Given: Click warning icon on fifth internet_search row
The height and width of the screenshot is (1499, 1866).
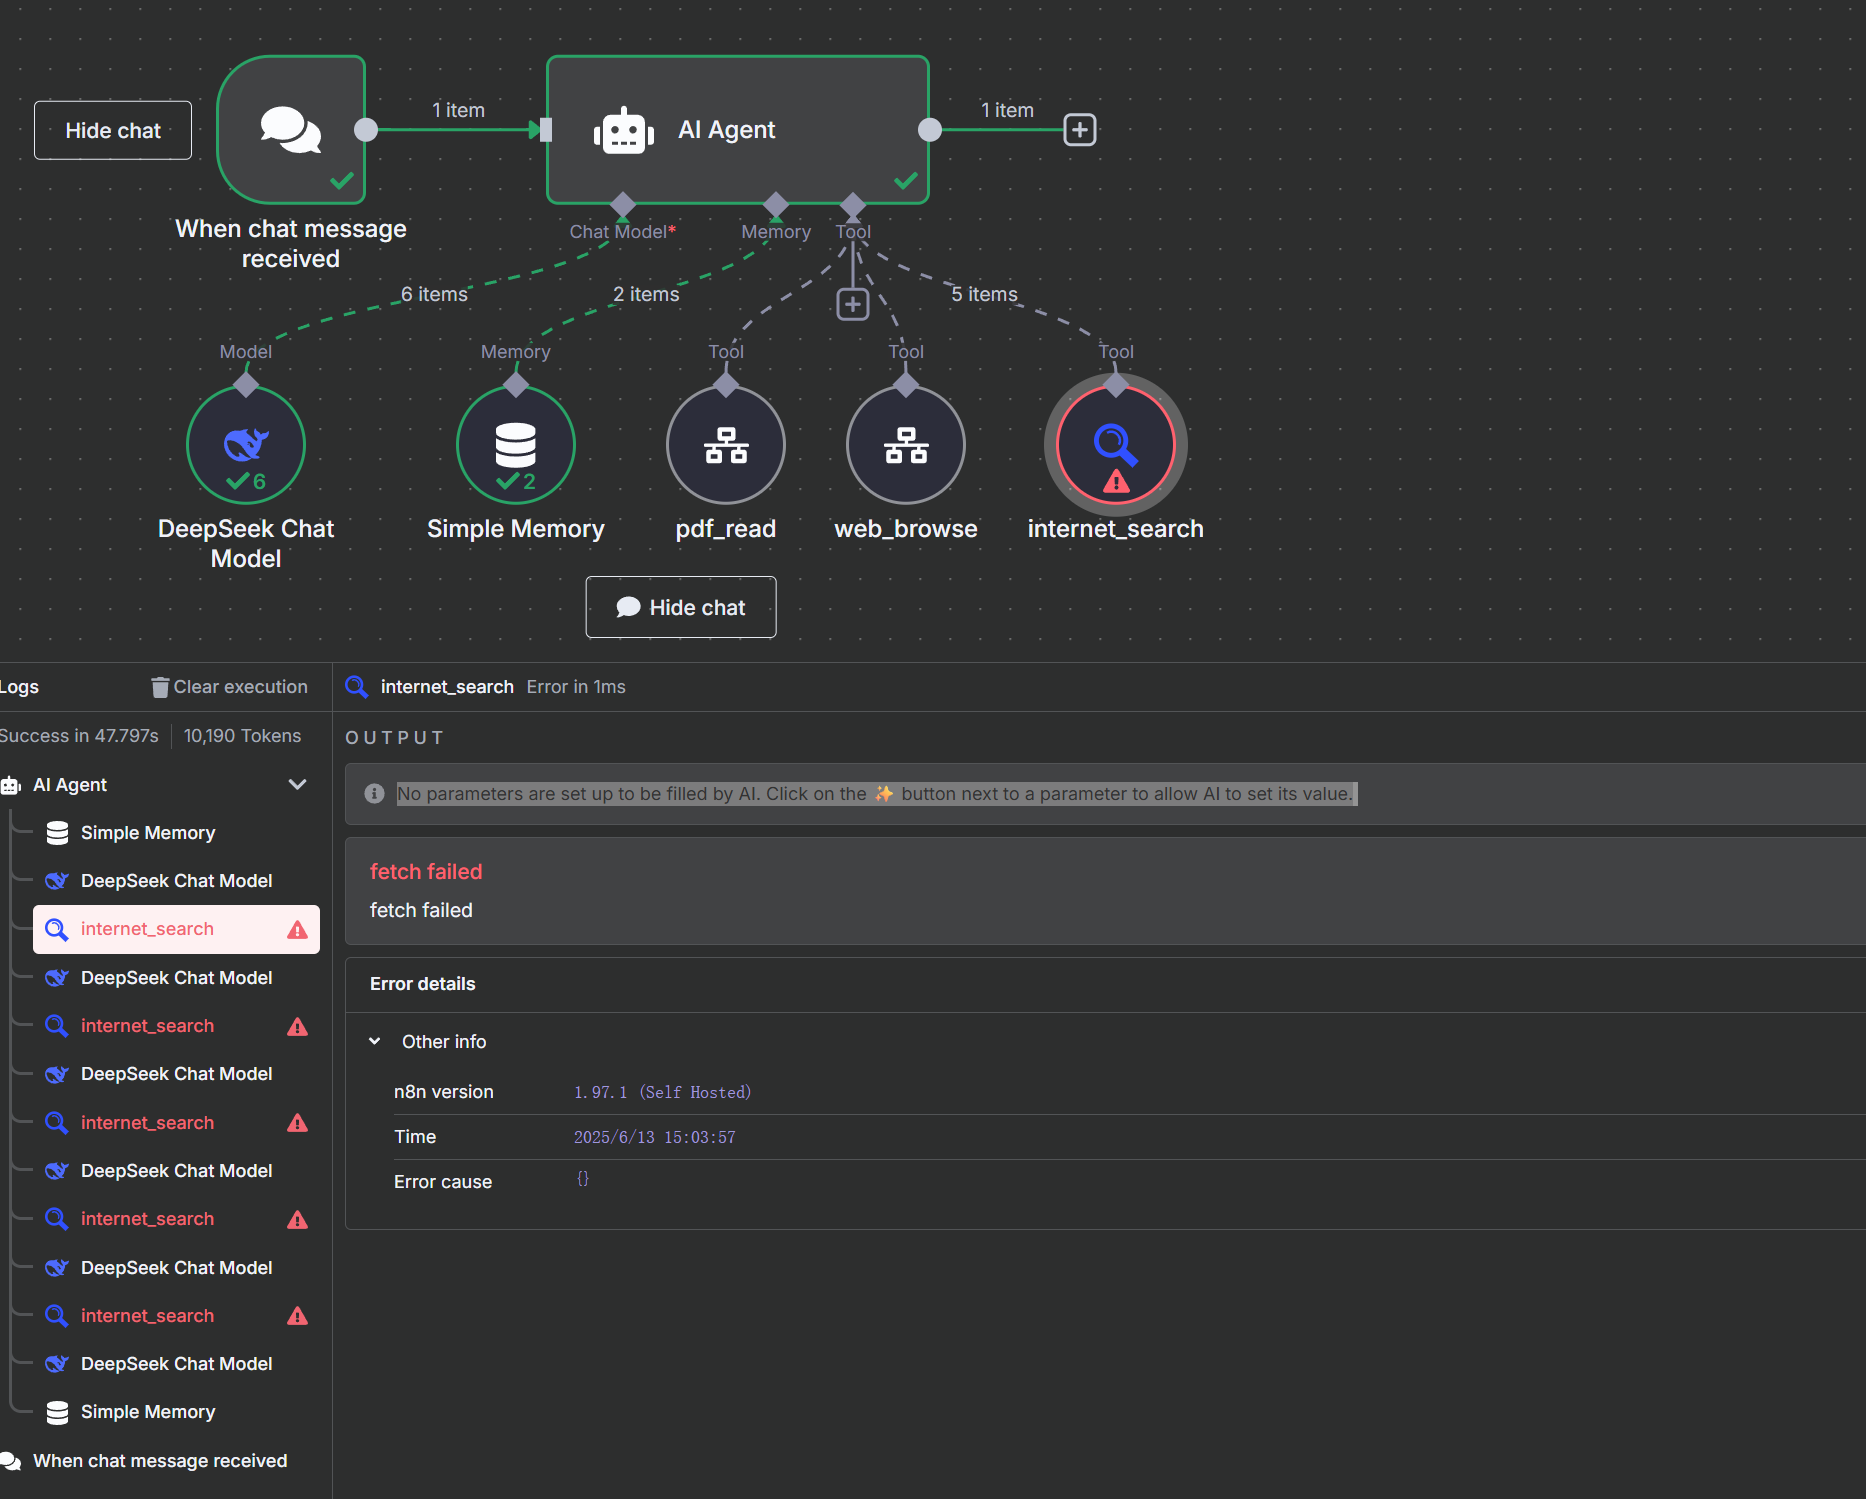Looking at the screenshot, I should [297, 1316].
